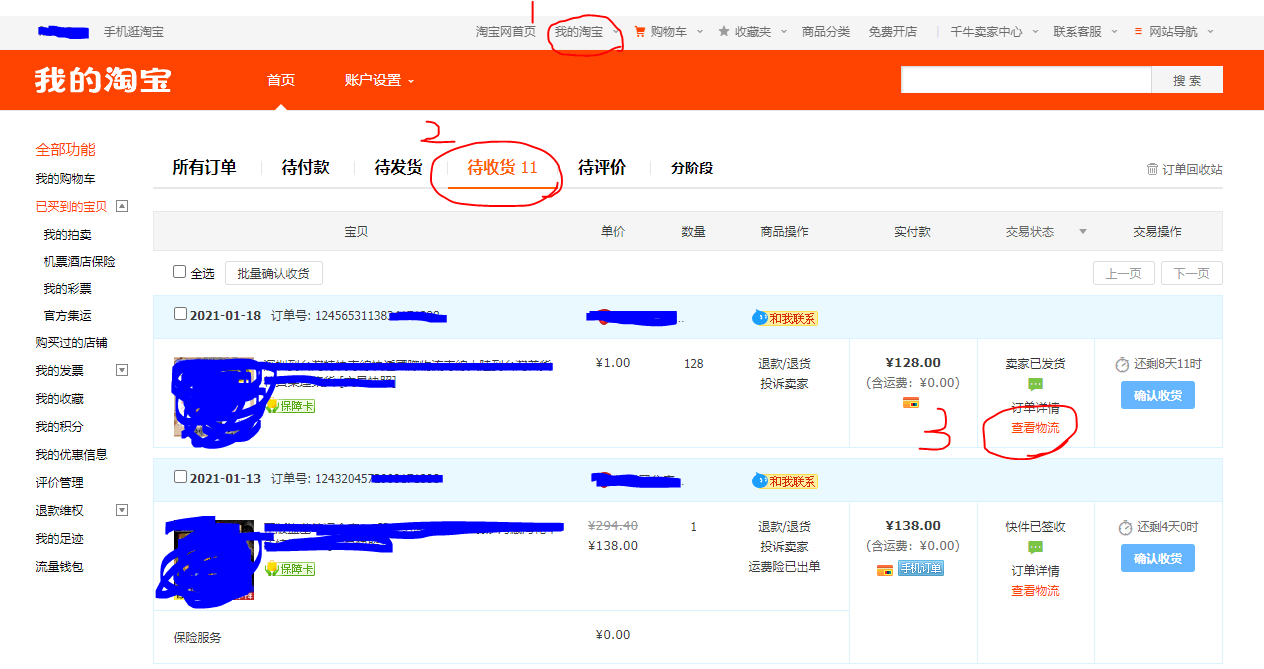1264x669 pixels.
Task: Switch to the 所有订单 tab
Action: click(x=204, y=168)
